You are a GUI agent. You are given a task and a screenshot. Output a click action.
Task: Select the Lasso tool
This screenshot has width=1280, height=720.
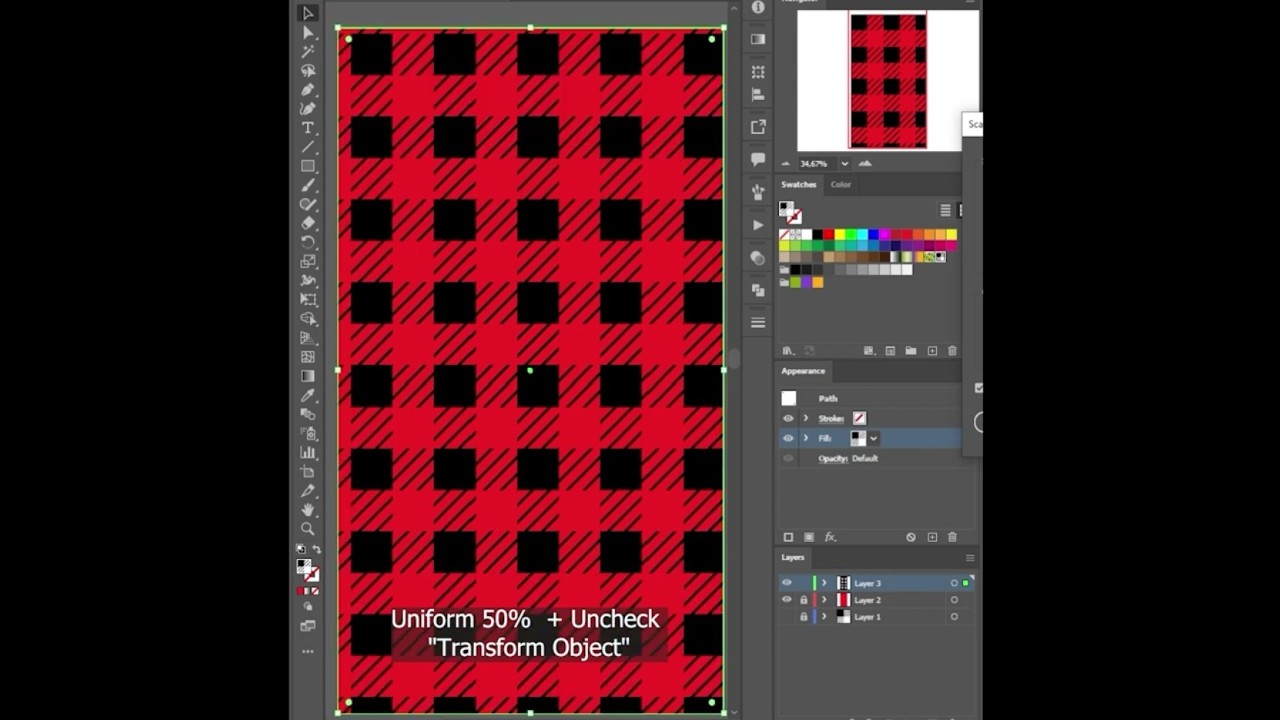pyautogui.click(x=308, y=71)
